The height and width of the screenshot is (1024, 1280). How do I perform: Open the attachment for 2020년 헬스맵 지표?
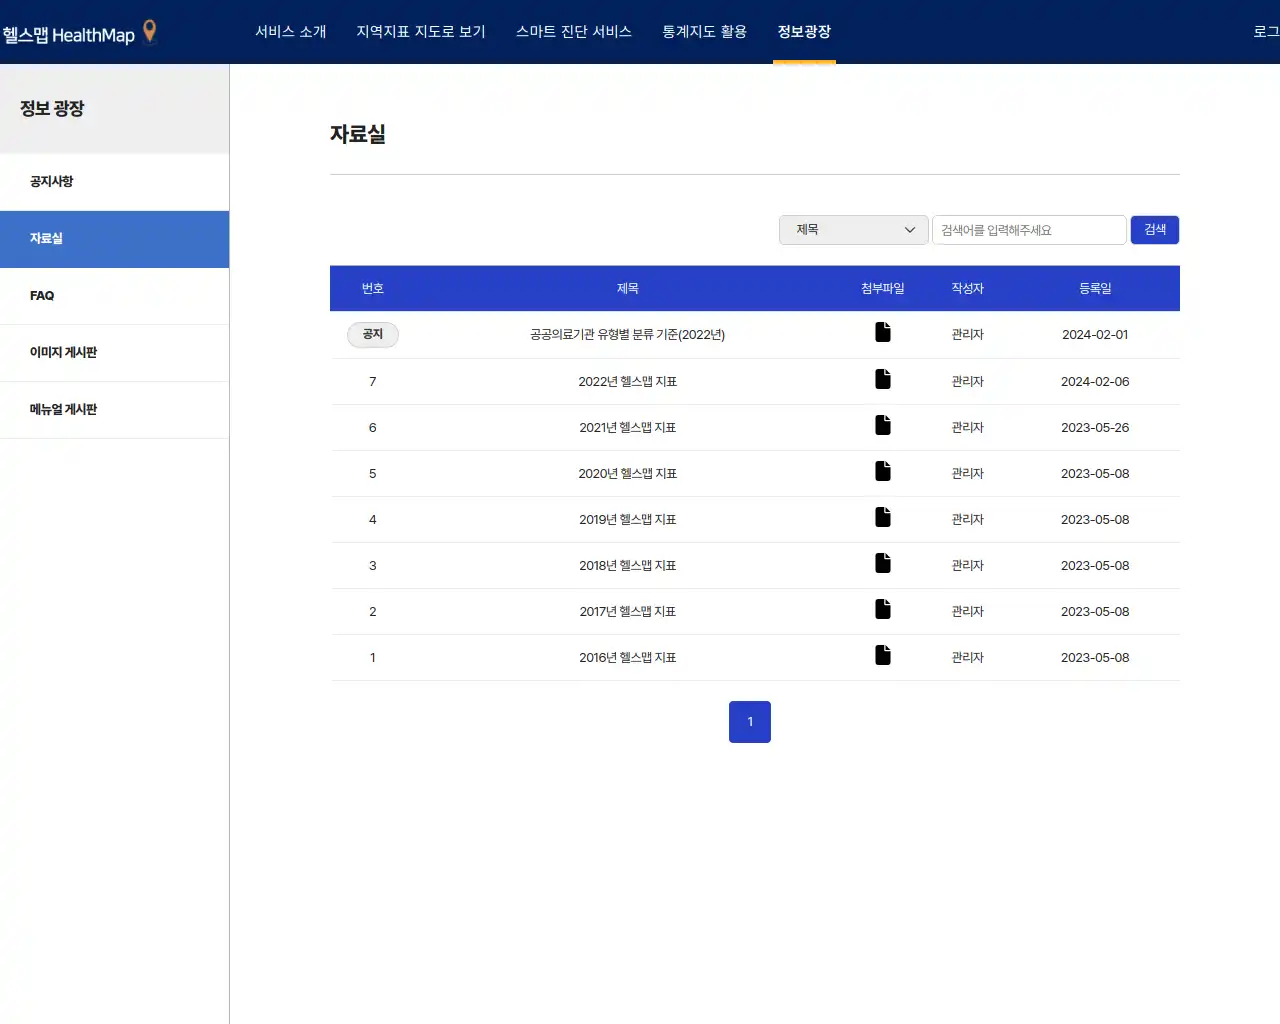(x=882, y=472)
